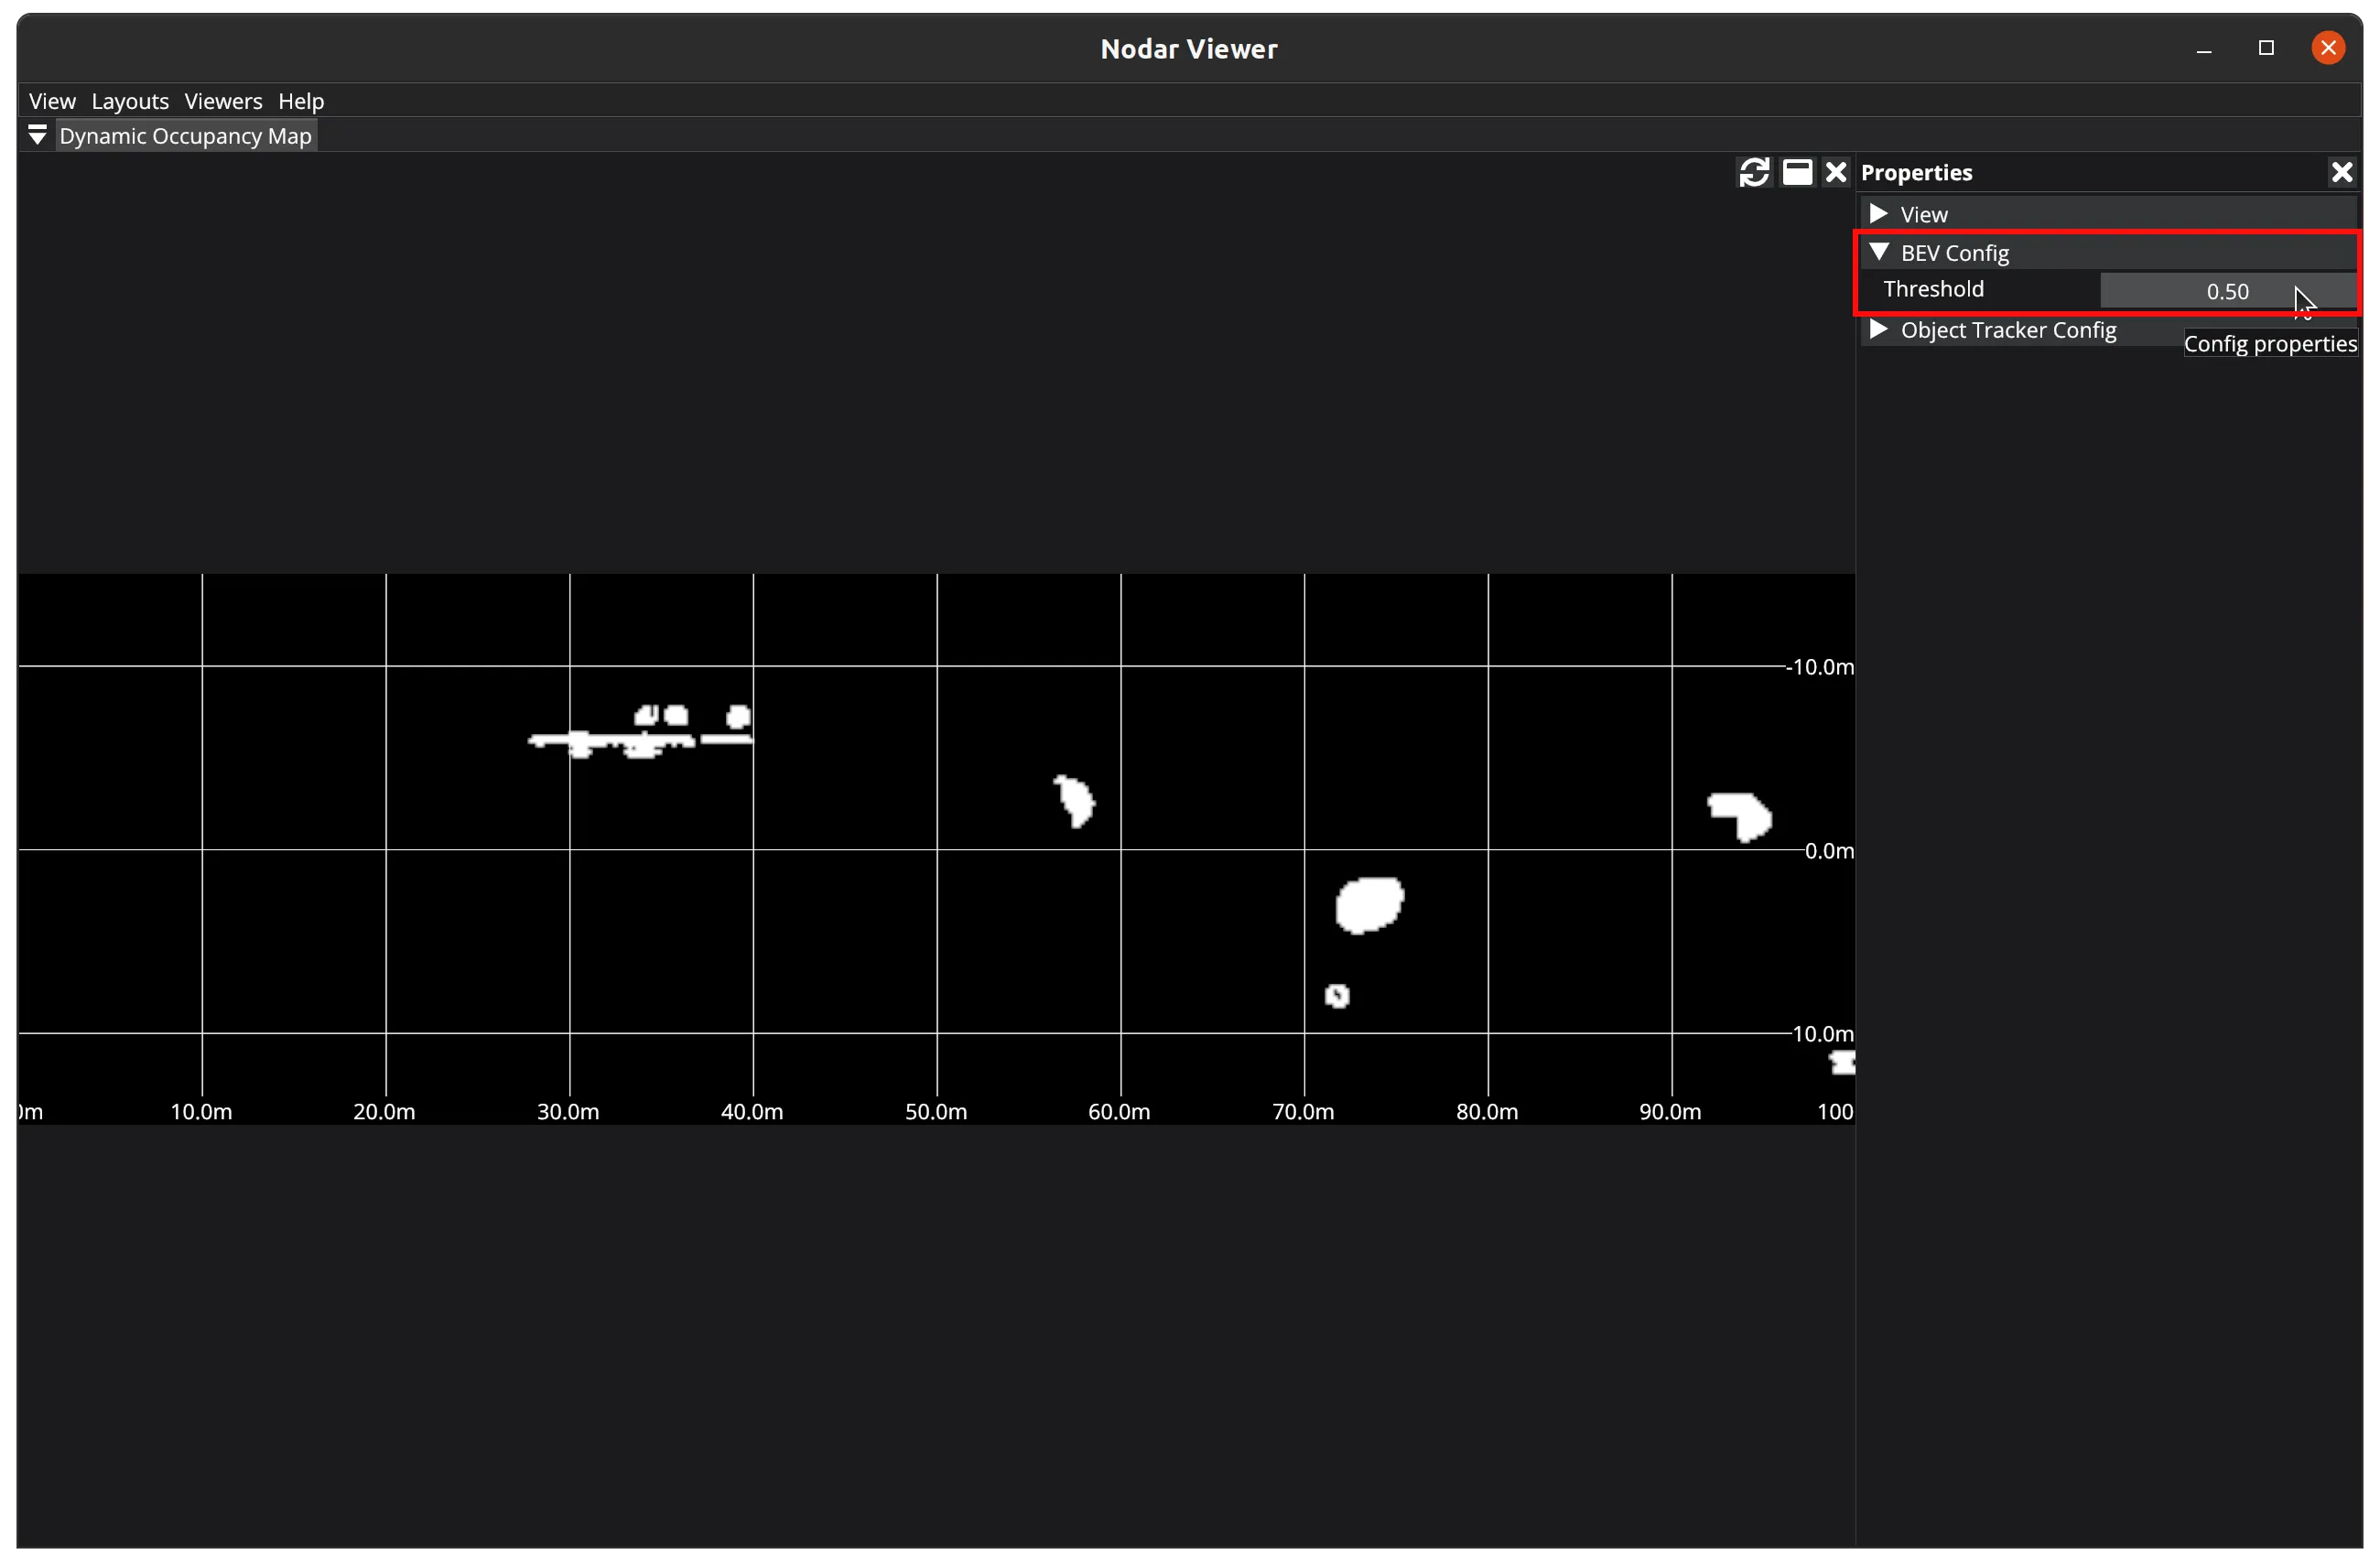Screen dimensions: 2380x1565
Task: Expand the View properties section
Action: click(1878, 214)
